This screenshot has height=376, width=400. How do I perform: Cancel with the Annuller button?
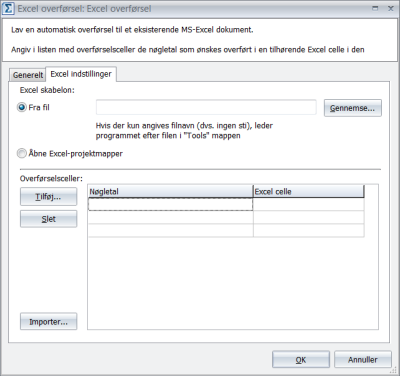coord(363,360)
